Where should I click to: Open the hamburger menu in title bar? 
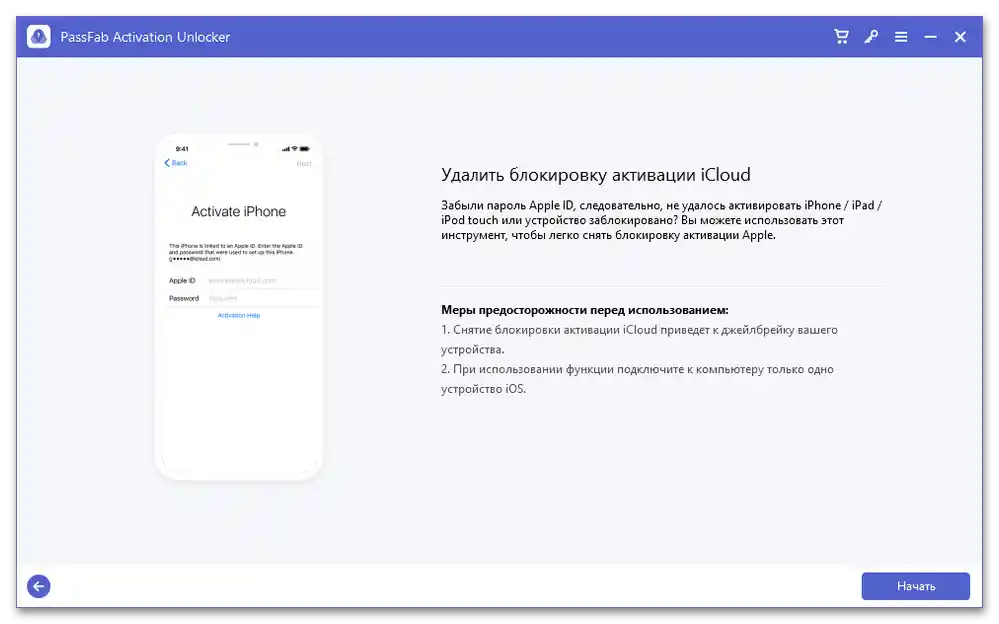click(x=901, y=37)
